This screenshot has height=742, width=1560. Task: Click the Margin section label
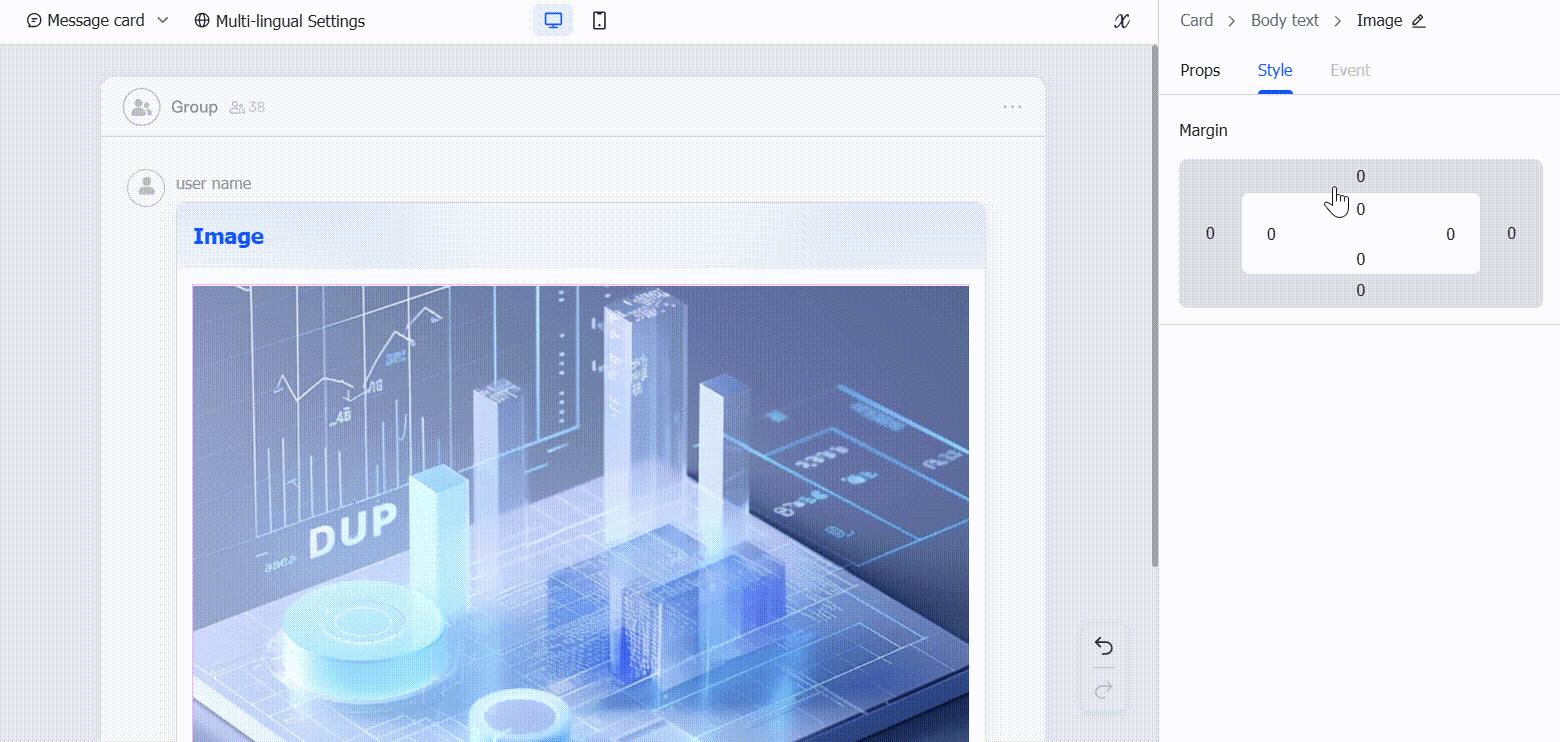(x=1203, y=130)
